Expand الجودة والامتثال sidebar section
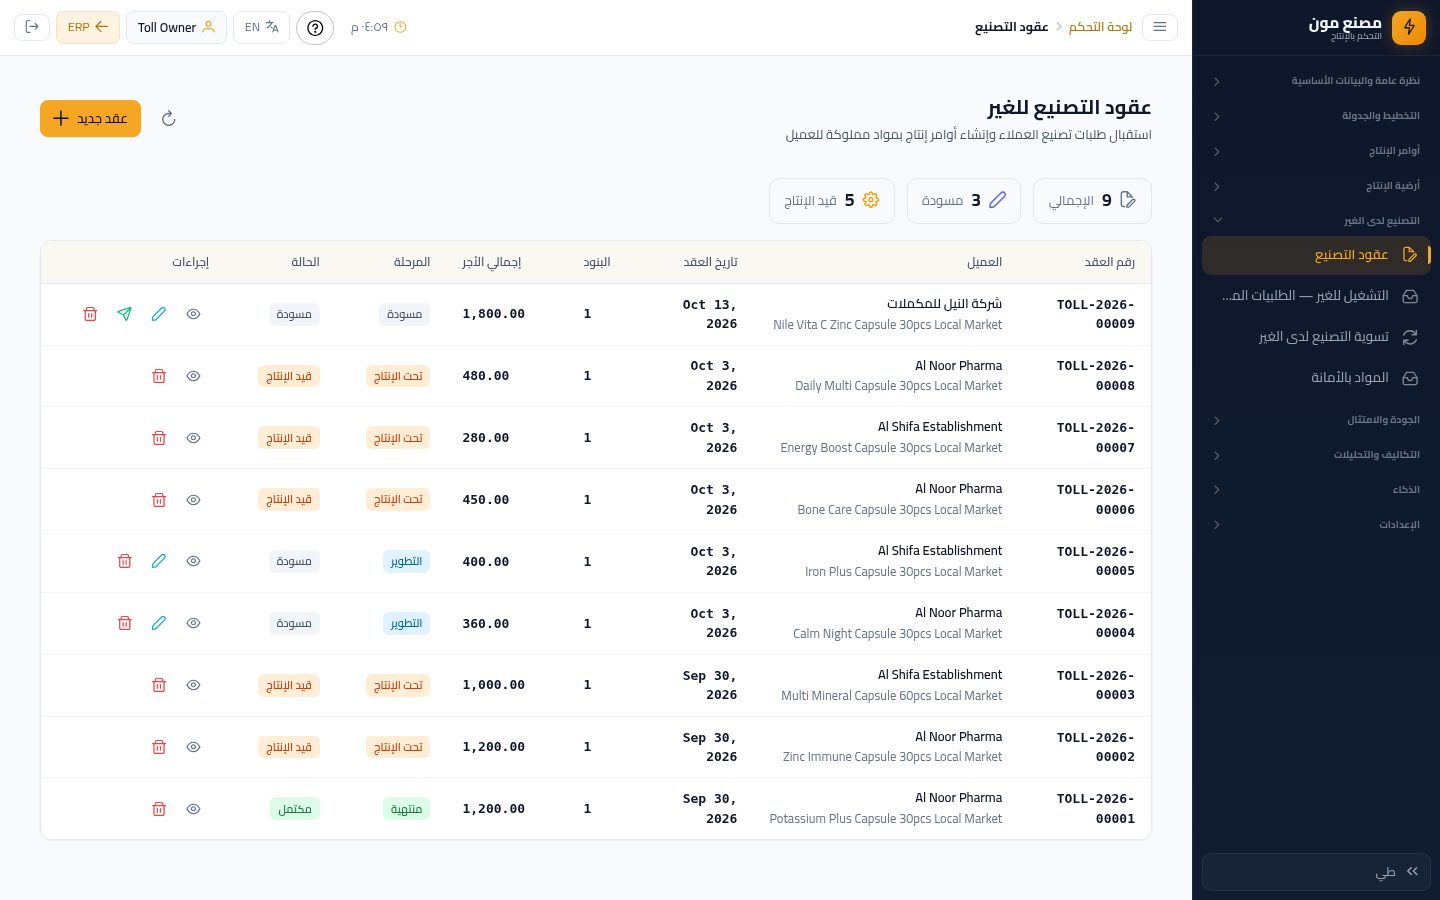The height and width of the screenshot is (900, 1440). 1316,420
